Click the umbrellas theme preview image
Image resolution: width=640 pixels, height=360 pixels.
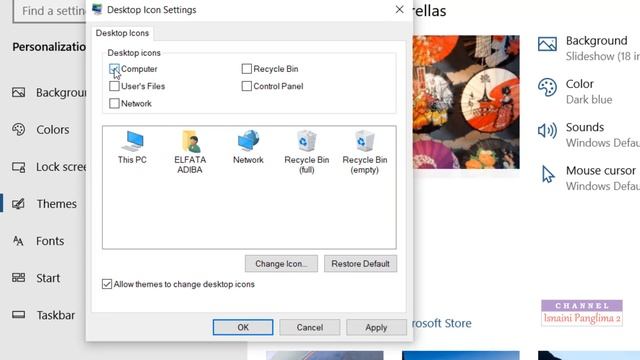tap(466, 102)
